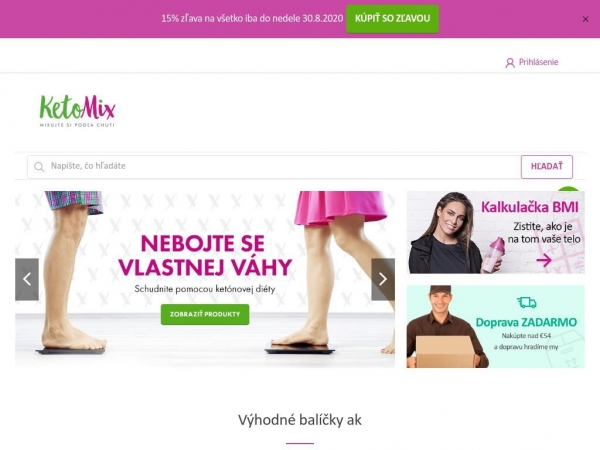Open the Prihlásenie login link
The image size is (600, 450).
538,62
